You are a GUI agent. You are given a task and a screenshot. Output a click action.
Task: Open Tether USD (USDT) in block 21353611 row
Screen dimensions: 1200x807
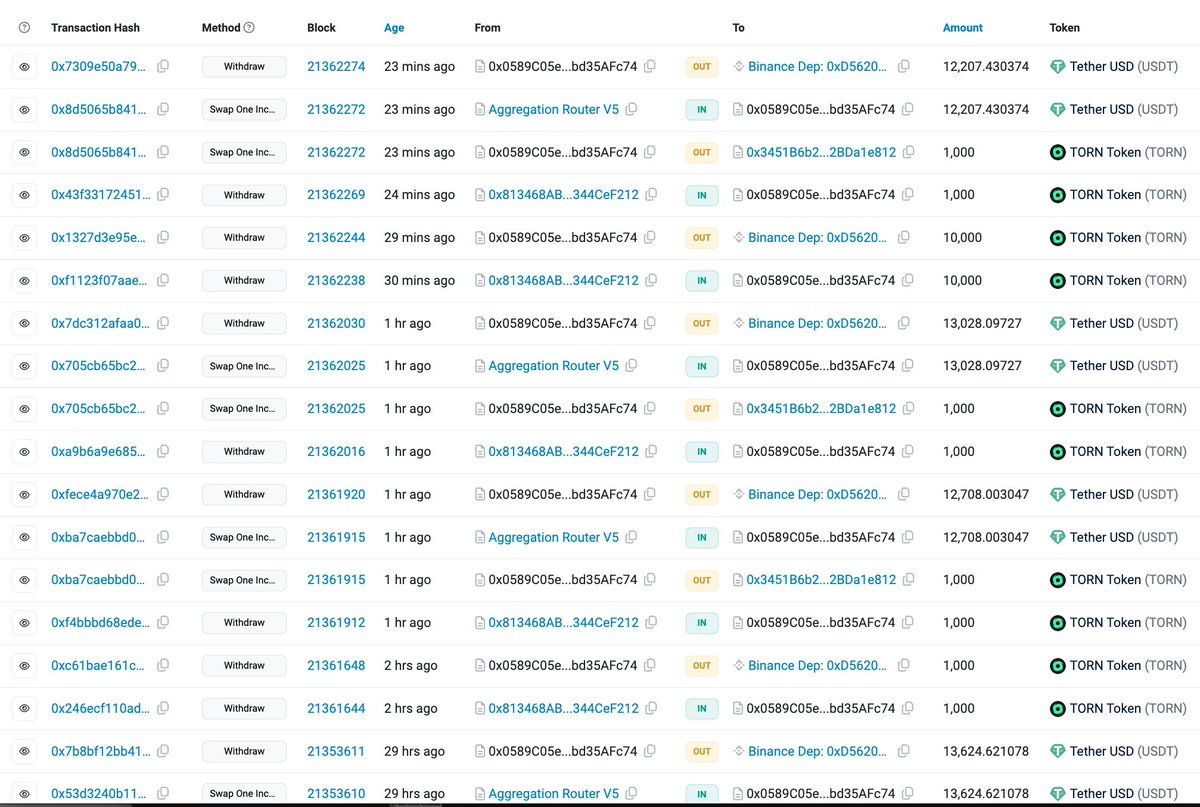(x=1124, y=751)
